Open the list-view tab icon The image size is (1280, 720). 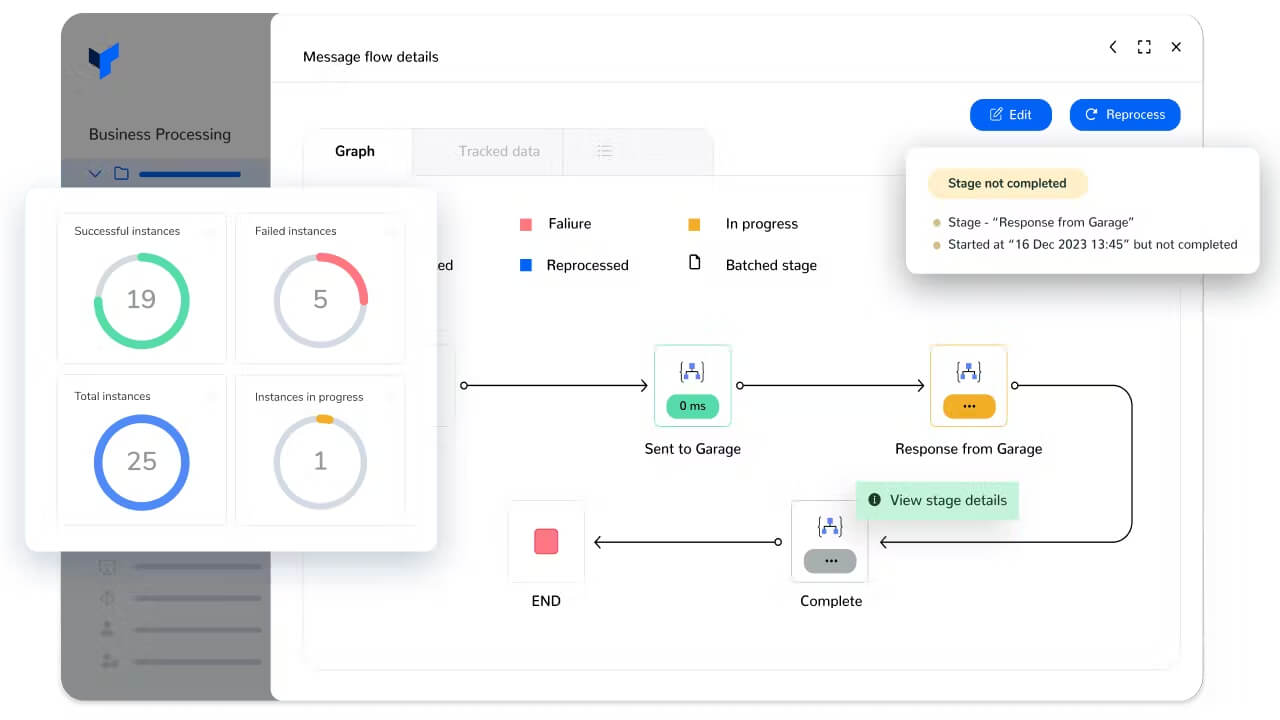coord(604,151)
